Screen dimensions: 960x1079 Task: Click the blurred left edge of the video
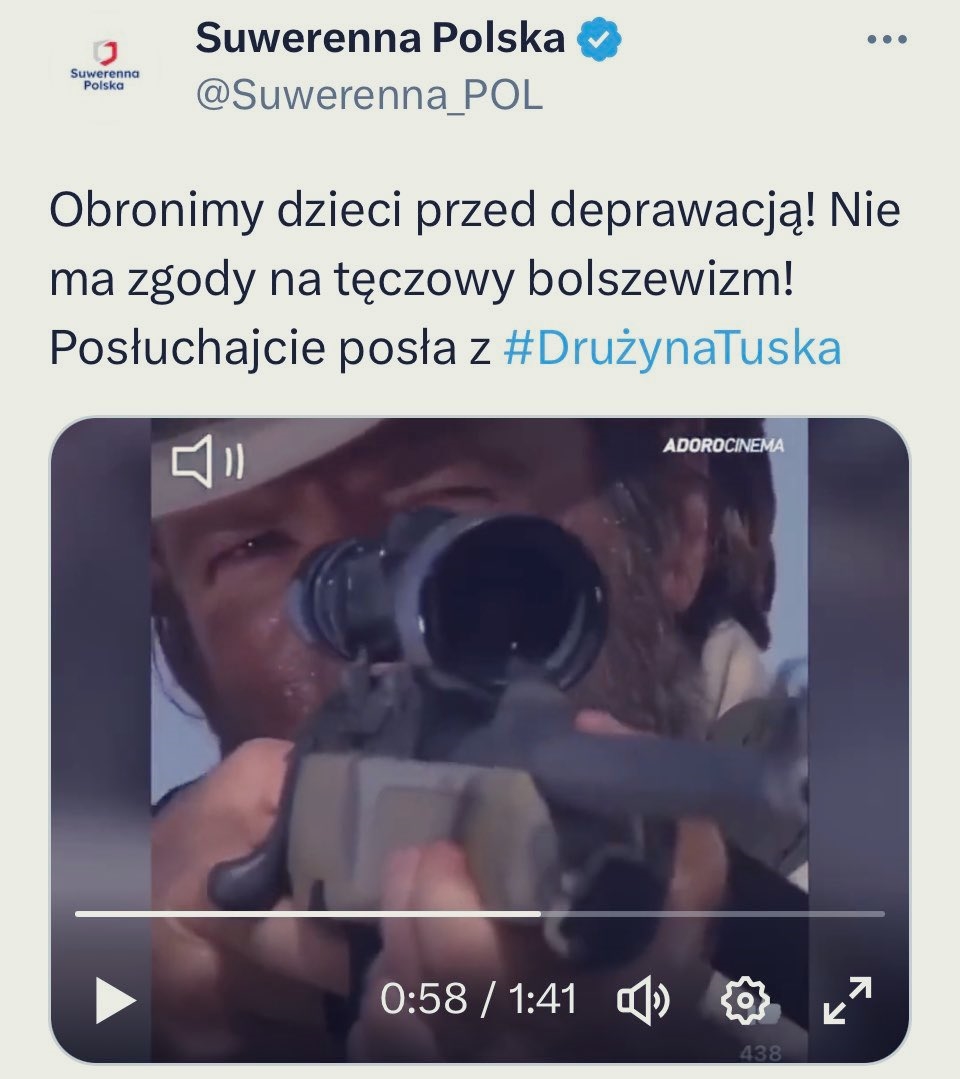(x=101, y=740)
